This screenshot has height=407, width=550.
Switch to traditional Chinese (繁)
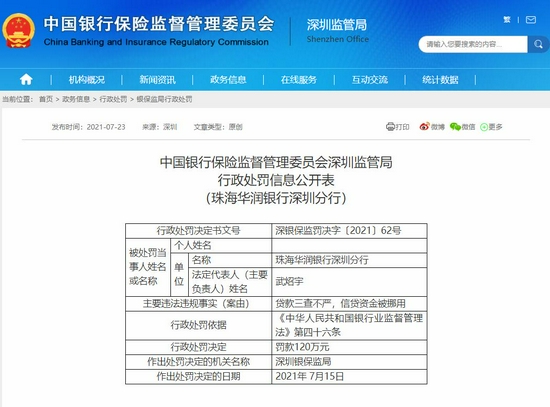point(507,20)
